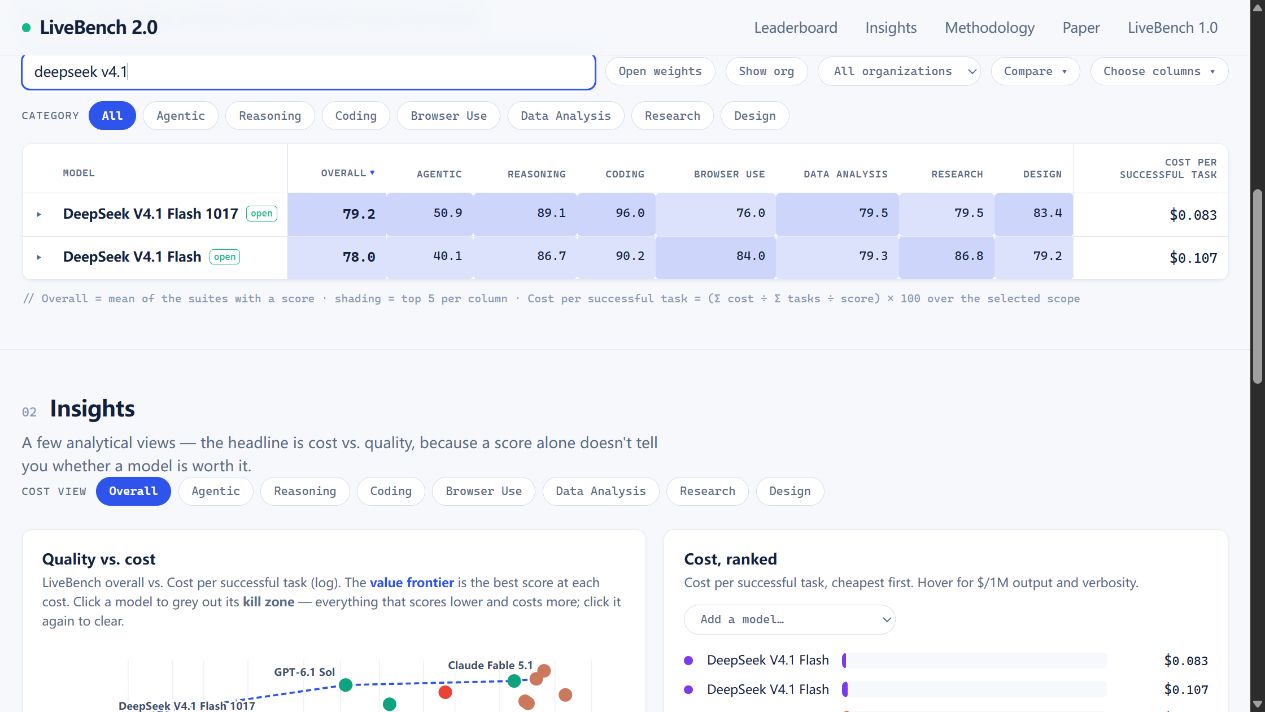Click the 78.0 overall score cell
1265x712 pixels.
pos(337,257)
